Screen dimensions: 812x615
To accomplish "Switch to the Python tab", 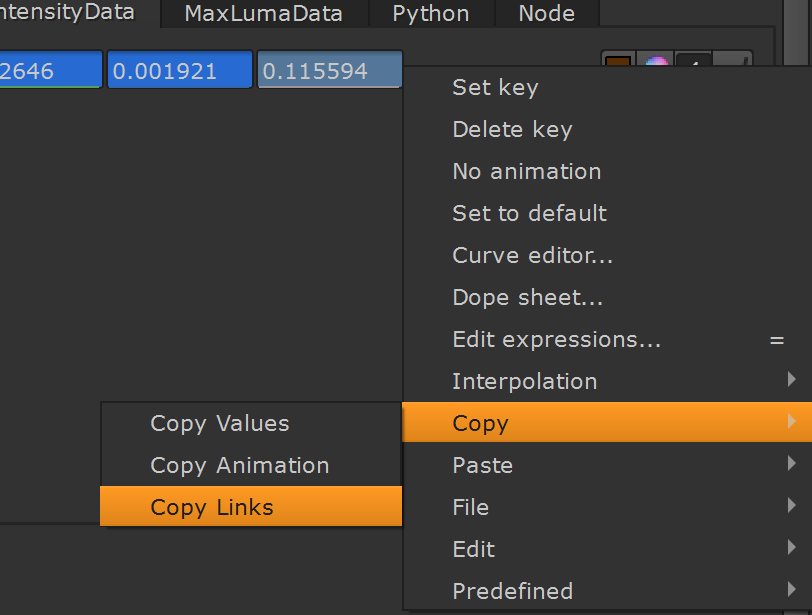I will click(431, 13).
